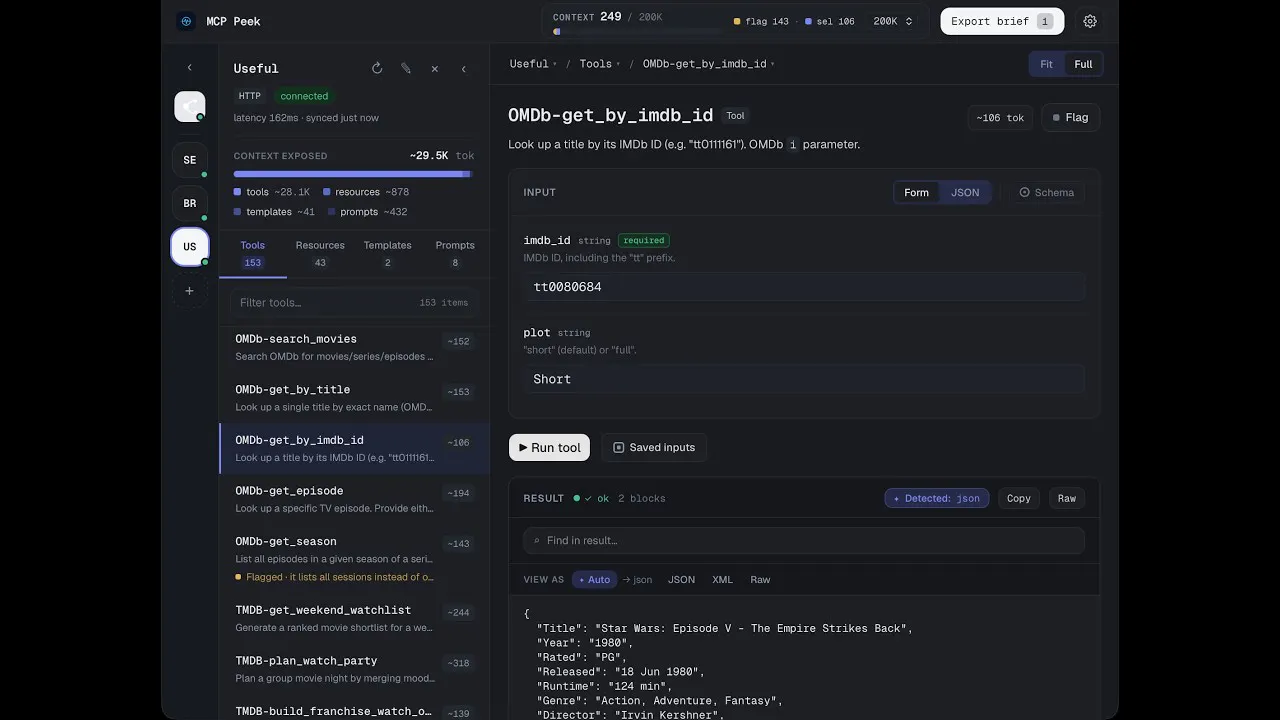Switch to the BR server

pos(190,203)
